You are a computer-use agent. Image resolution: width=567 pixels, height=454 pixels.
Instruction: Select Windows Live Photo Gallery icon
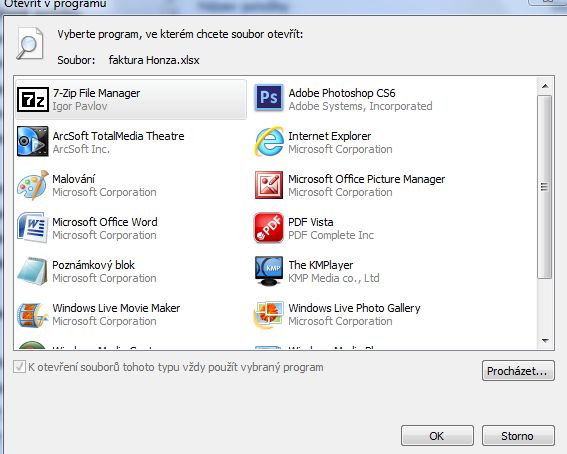coord(268,315)
